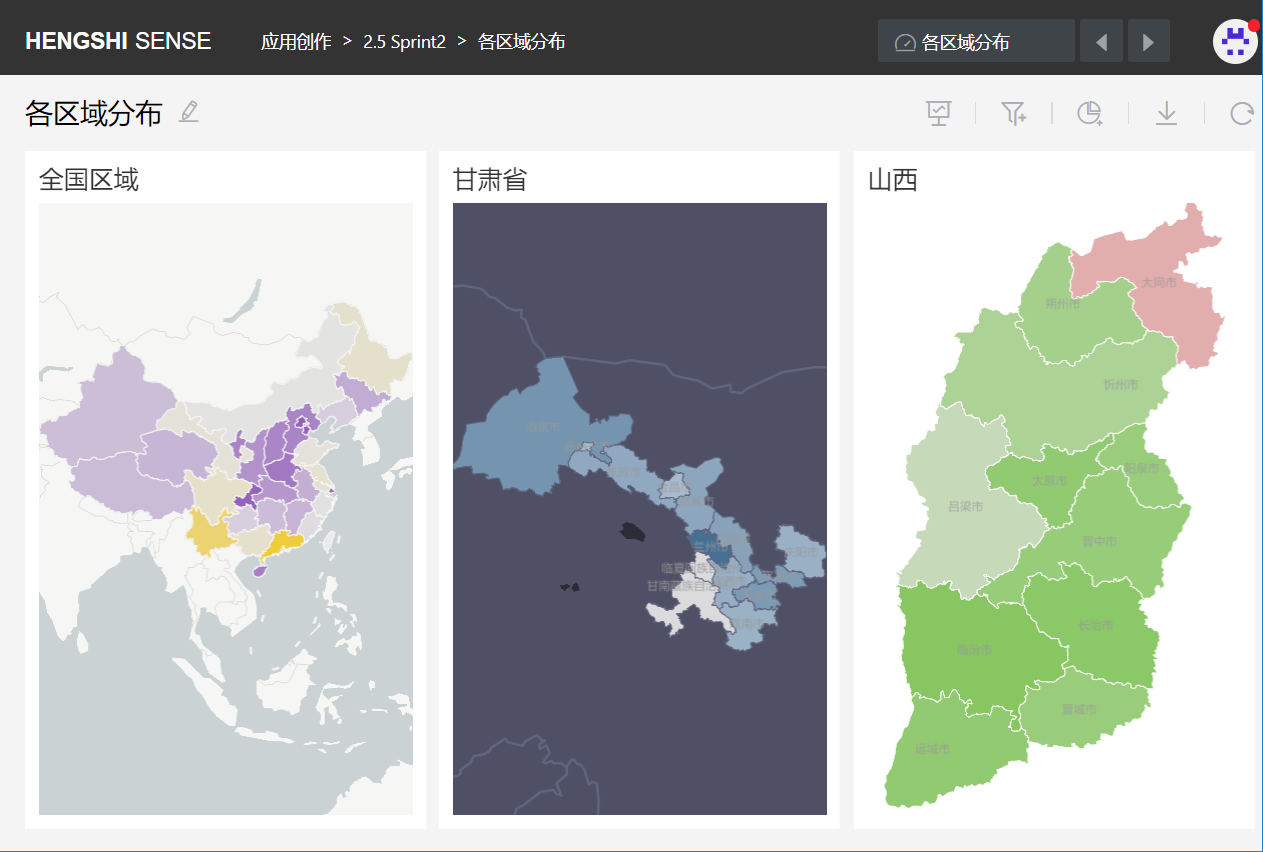This screenshot has height=852, width=1263.
Task: Select Qinghai province on the national map
Action: tap(178, 455)
